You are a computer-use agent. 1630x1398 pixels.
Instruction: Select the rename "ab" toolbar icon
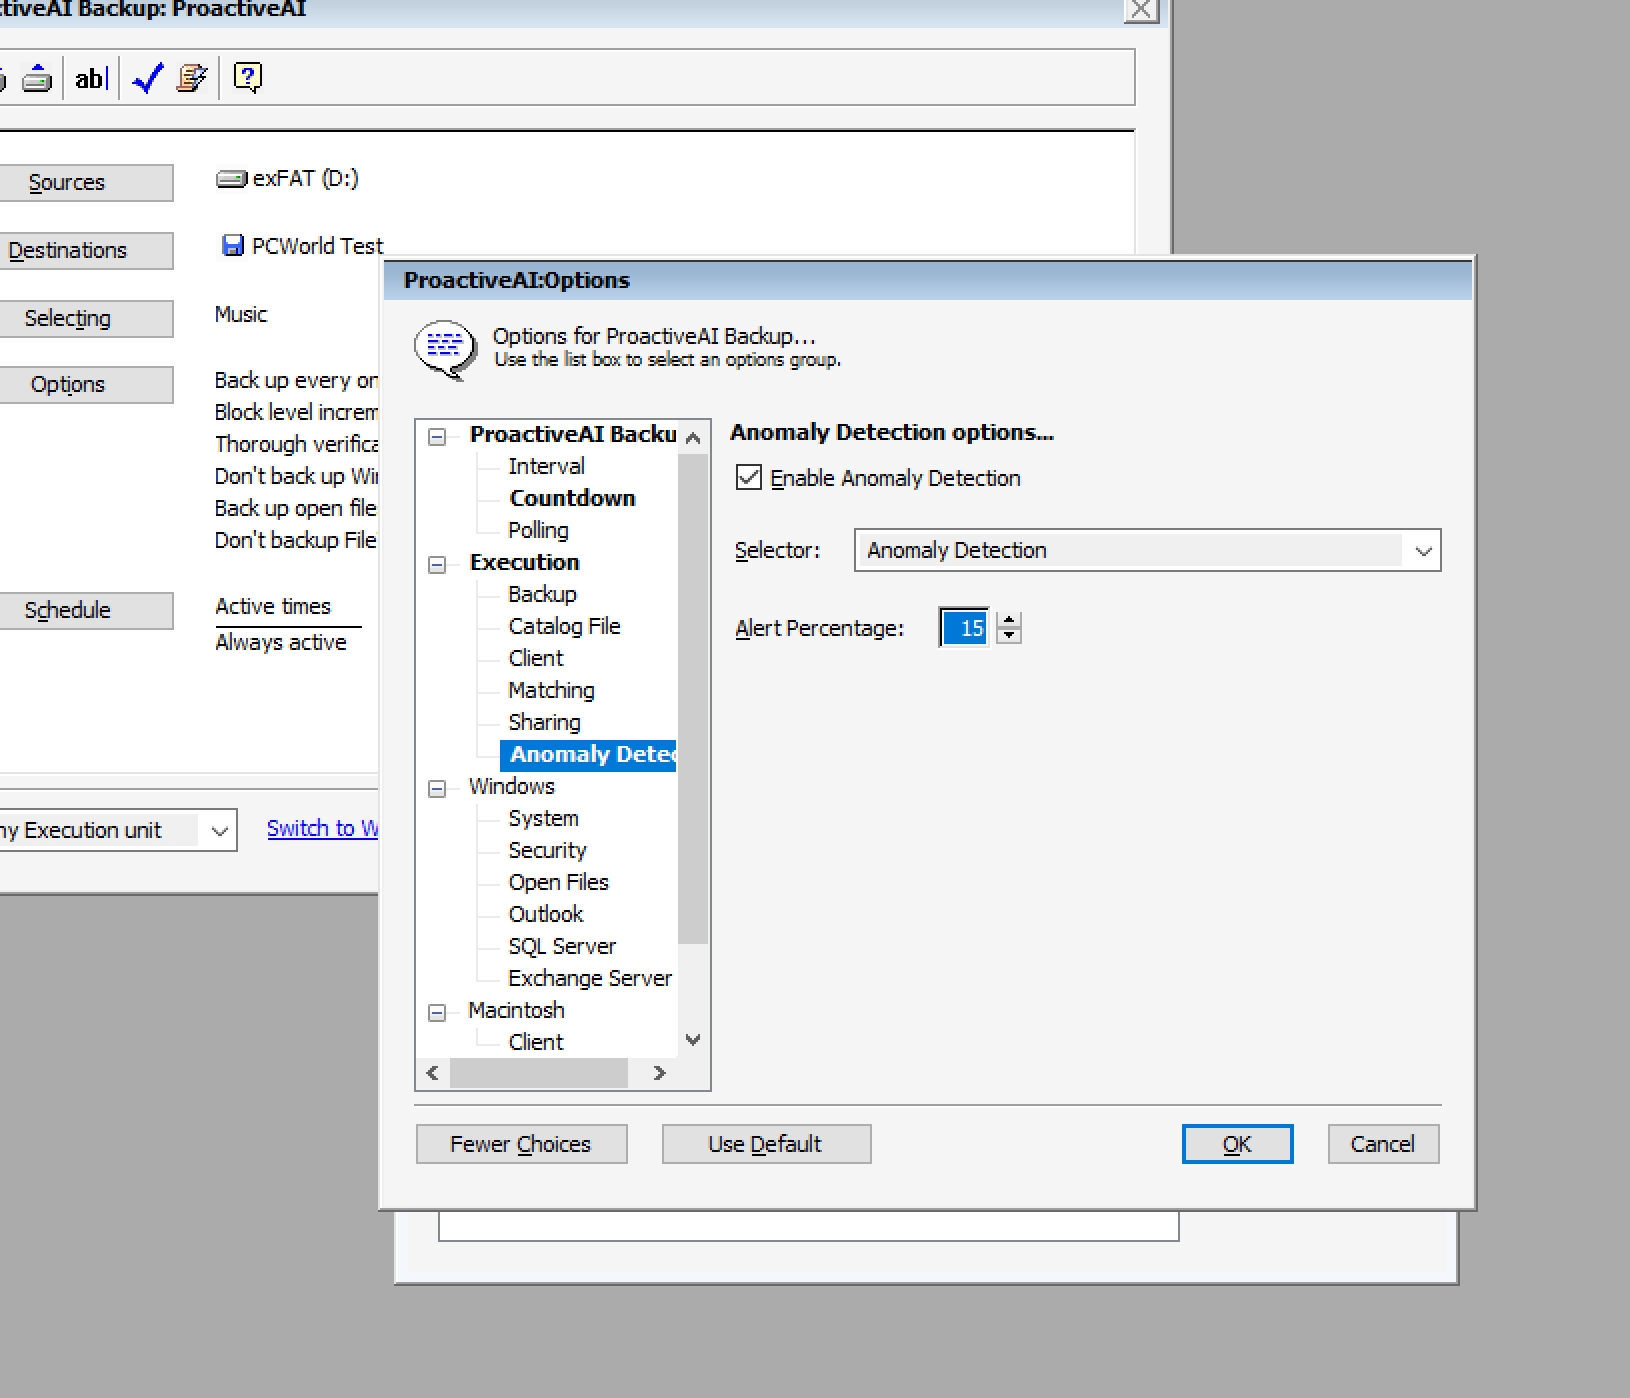(x=90, y=77)
